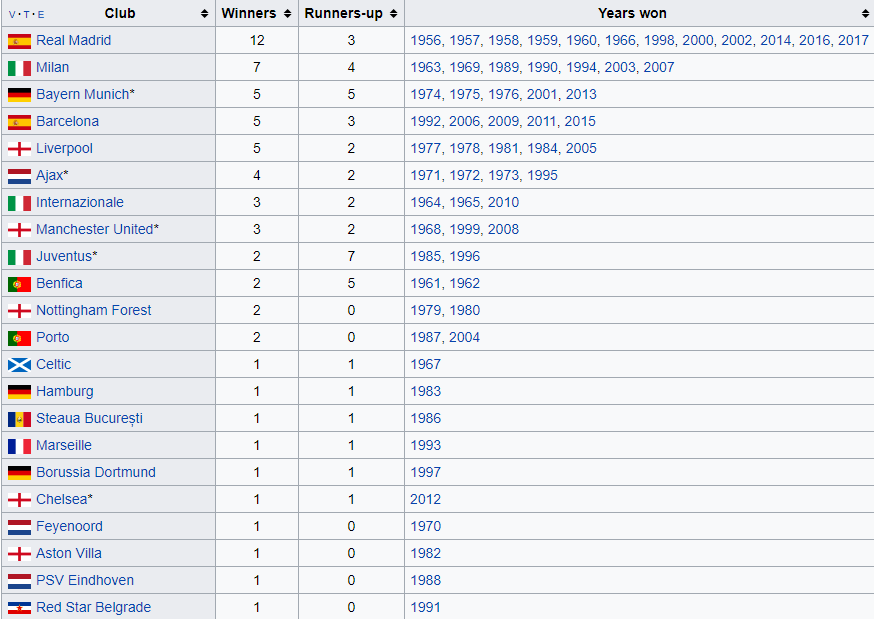Sort by Years won using its arrows
This screenshot has height=619, width=874.
(x=866, y=13)
